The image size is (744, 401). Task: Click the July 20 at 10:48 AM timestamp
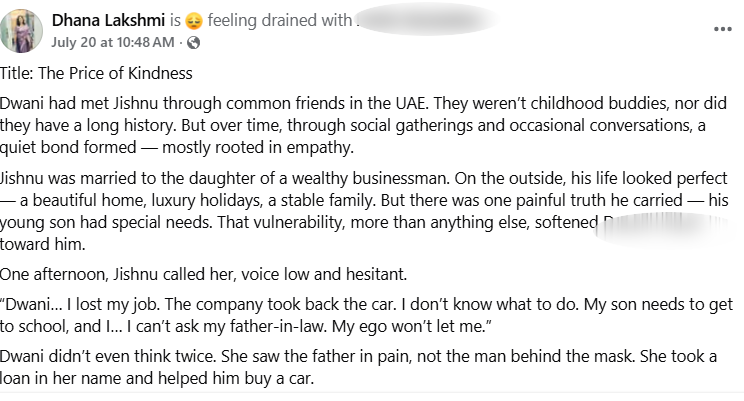113,42
